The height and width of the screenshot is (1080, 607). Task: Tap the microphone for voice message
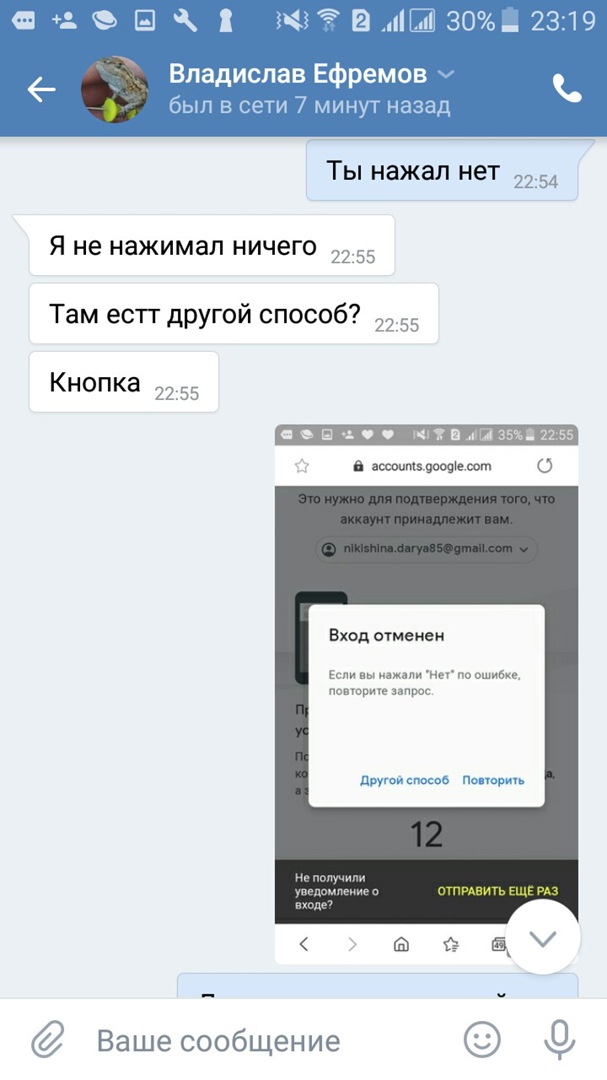pos(559,1039)
